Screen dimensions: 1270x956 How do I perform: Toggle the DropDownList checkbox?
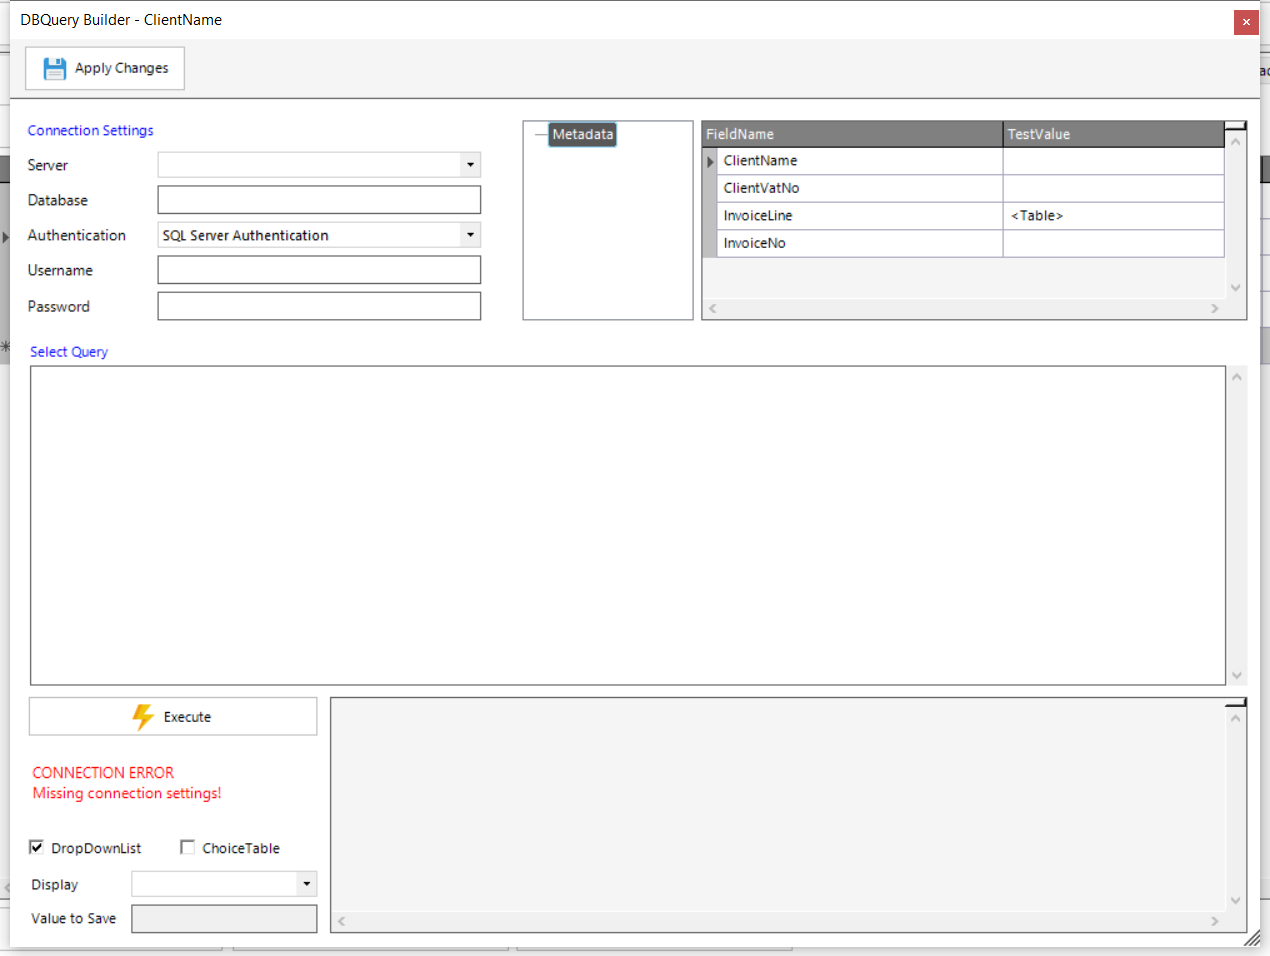point(37,848)
